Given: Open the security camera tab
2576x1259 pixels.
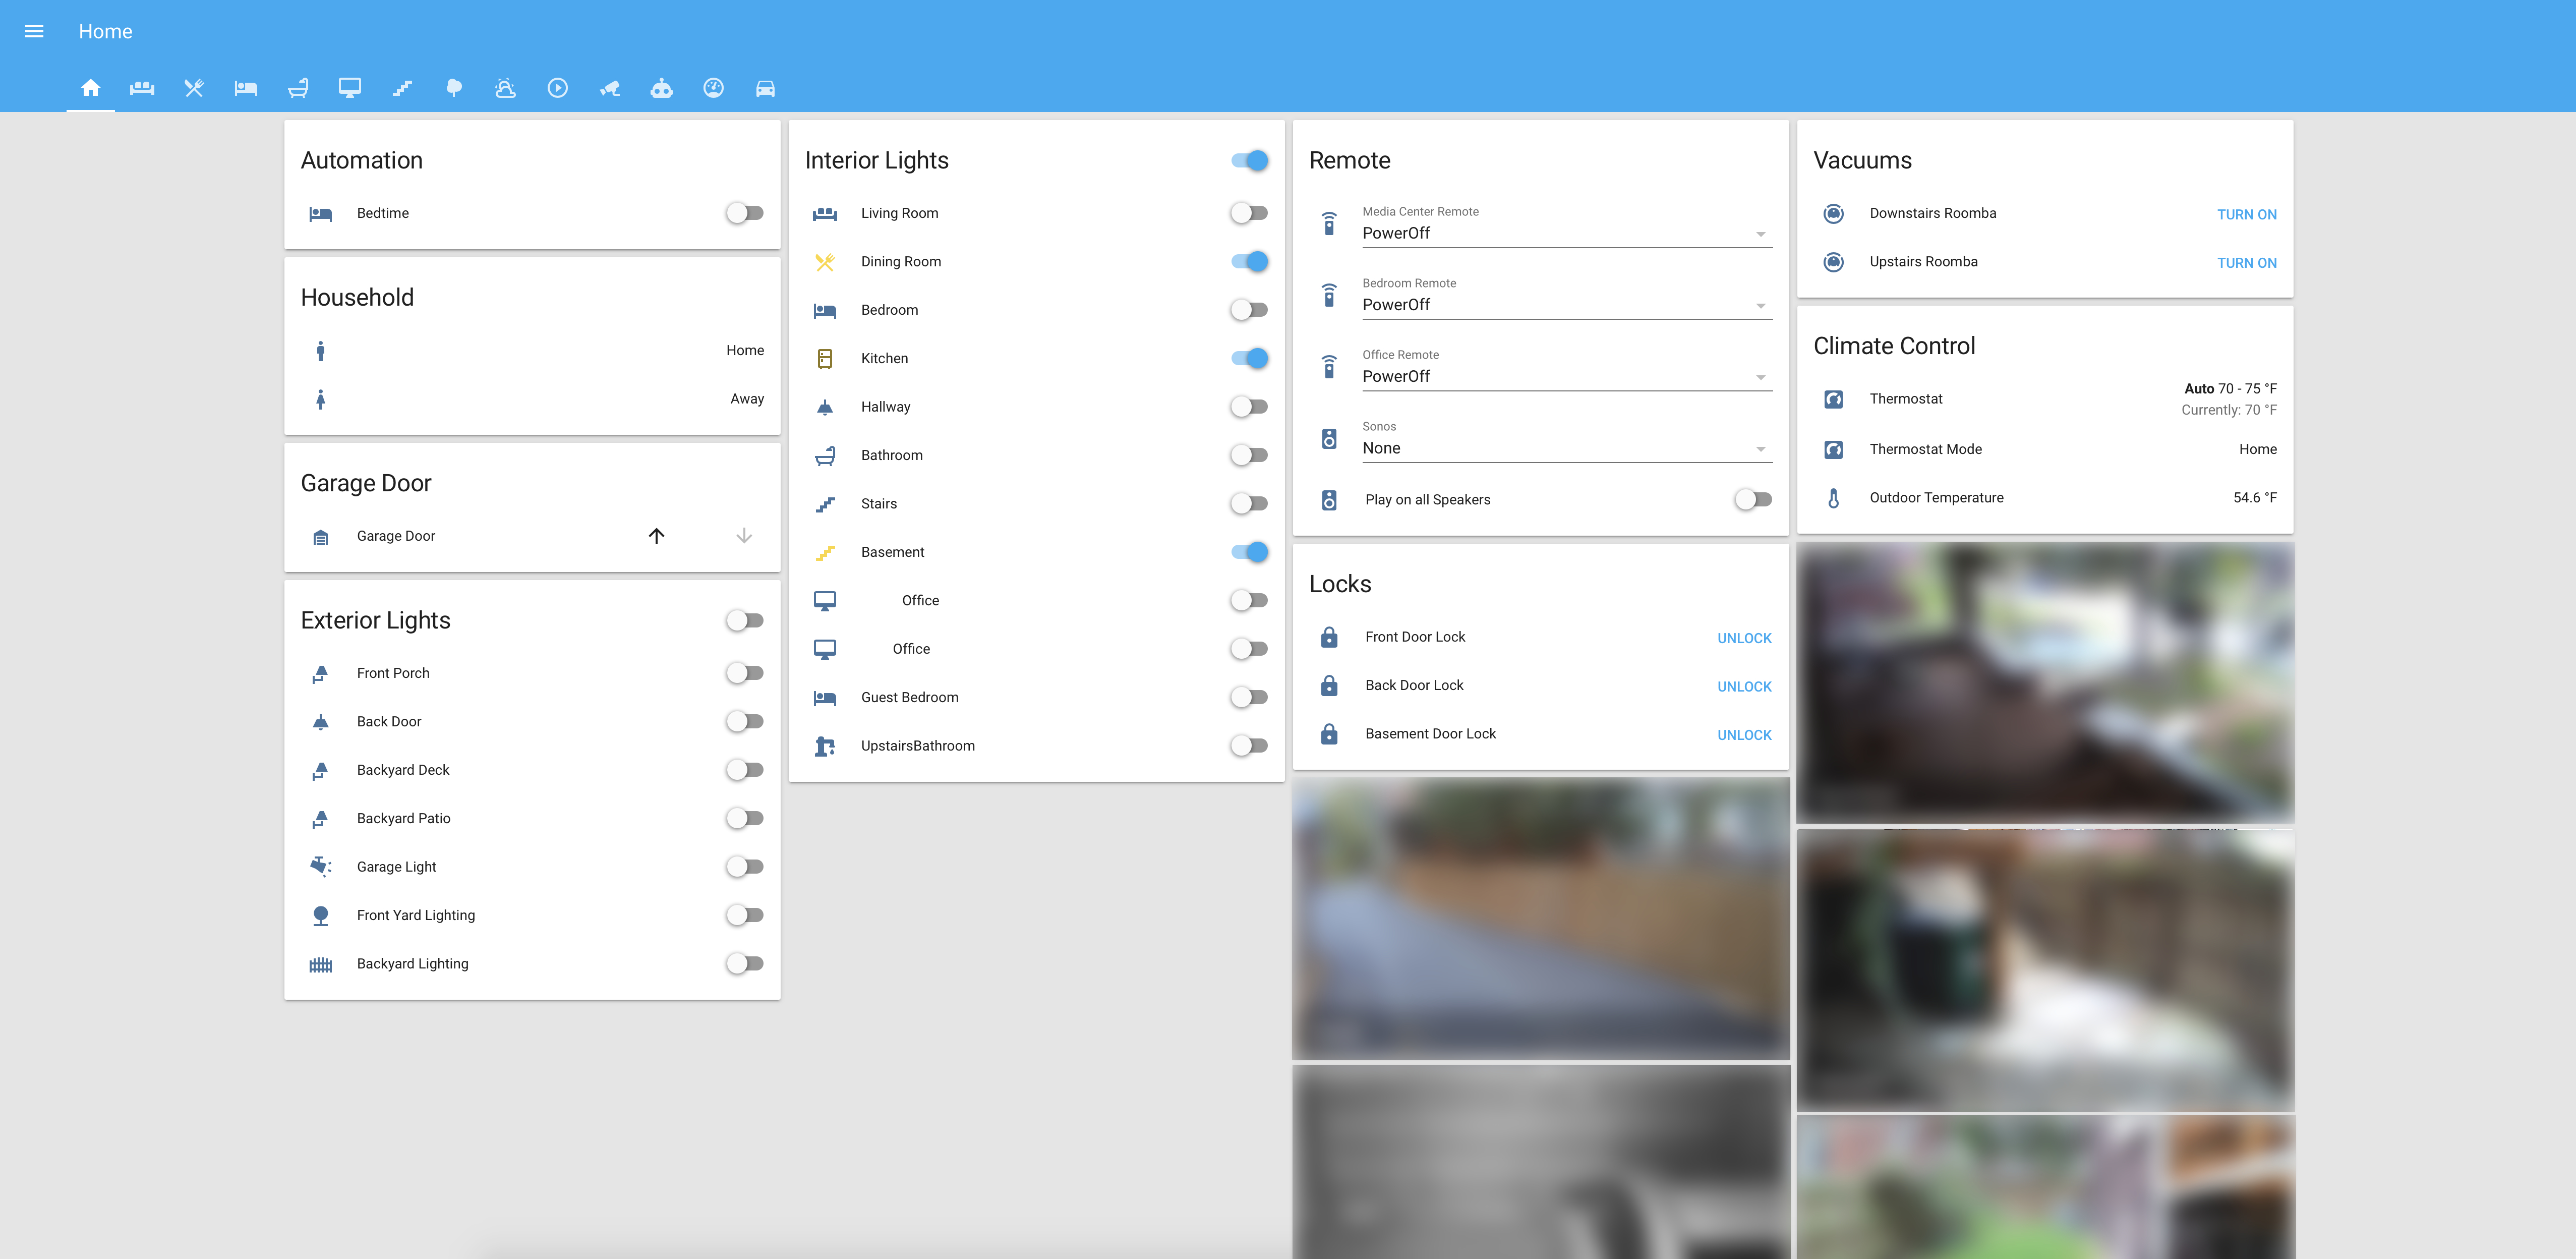Looking at the screenshot, I should point(609,88).
